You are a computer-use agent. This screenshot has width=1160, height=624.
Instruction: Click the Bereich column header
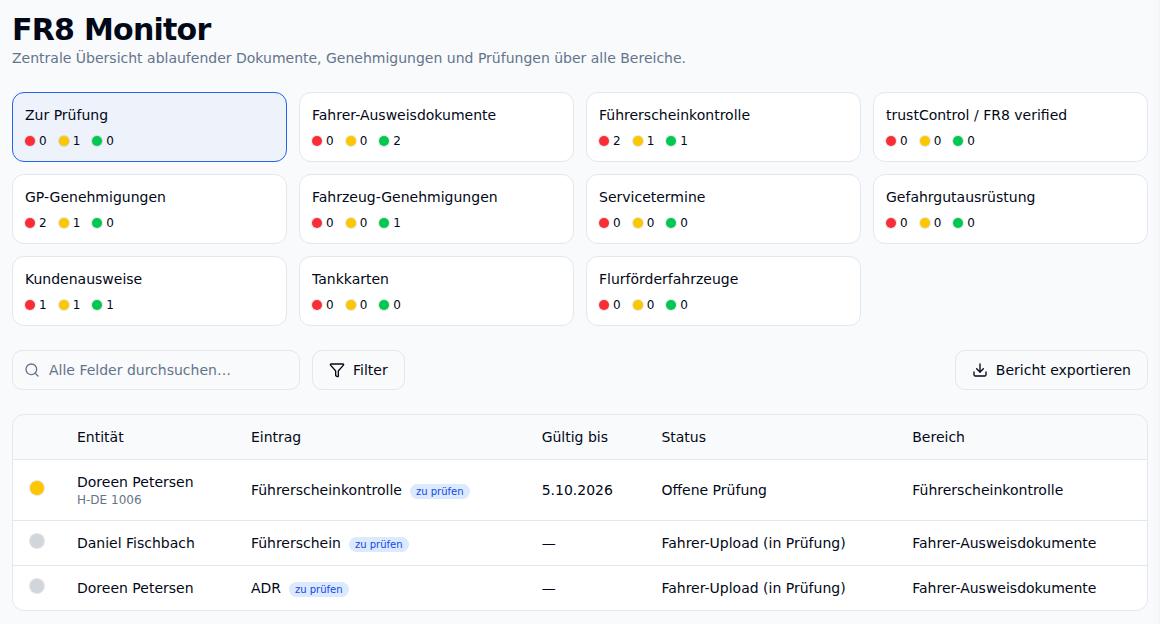click(x=938, y=437)
